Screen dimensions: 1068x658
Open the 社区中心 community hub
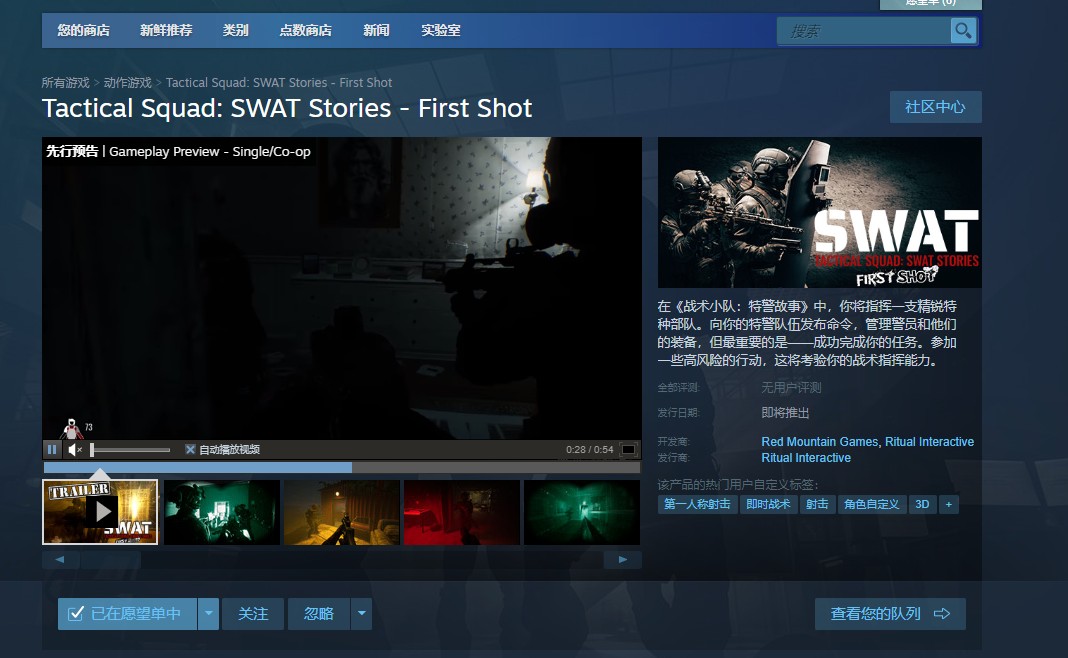[x=935, y=107]
